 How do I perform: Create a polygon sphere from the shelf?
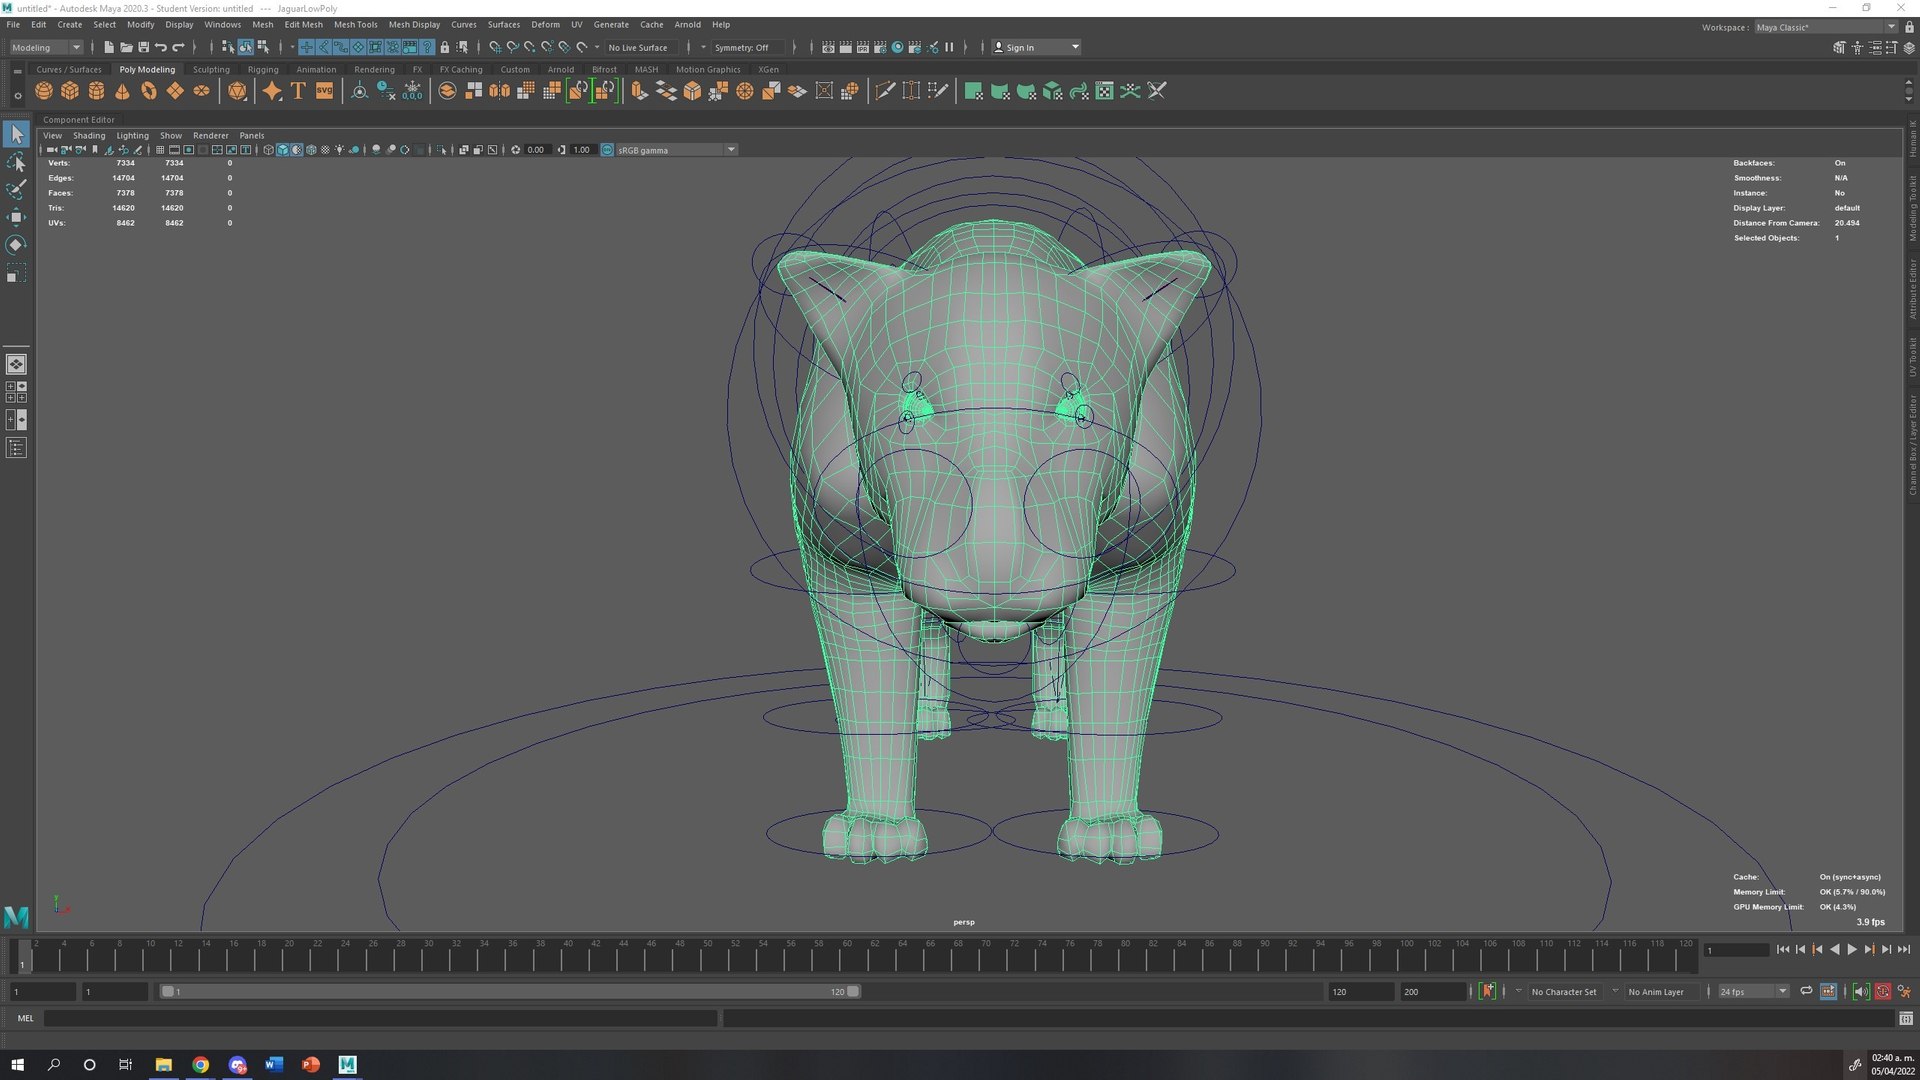click(44, 91)
